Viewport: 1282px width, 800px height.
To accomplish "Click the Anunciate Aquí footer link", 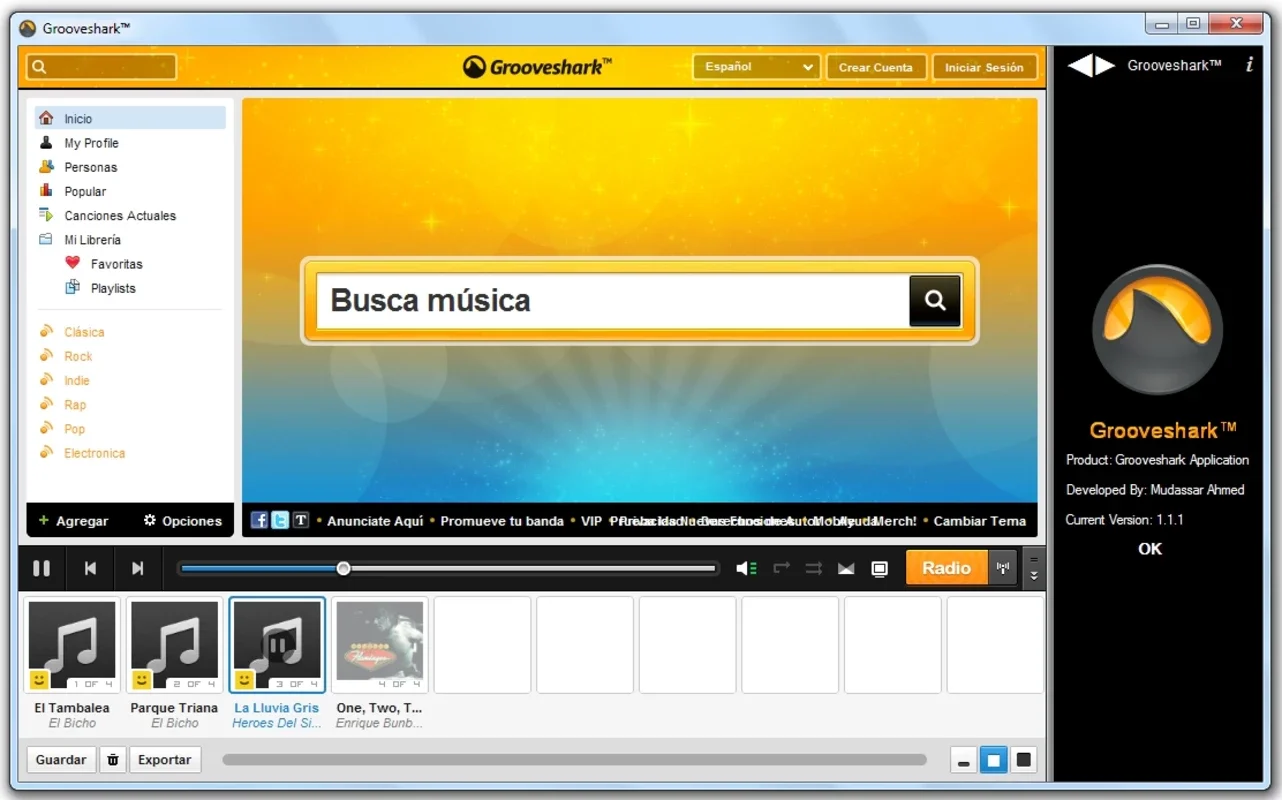I will (375, 521).
